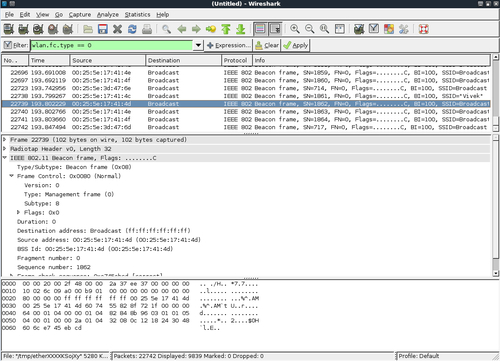Open preferences tools icon
This screenshot has width=500, height=361.
pyautogui.click(x=403, y=29)
